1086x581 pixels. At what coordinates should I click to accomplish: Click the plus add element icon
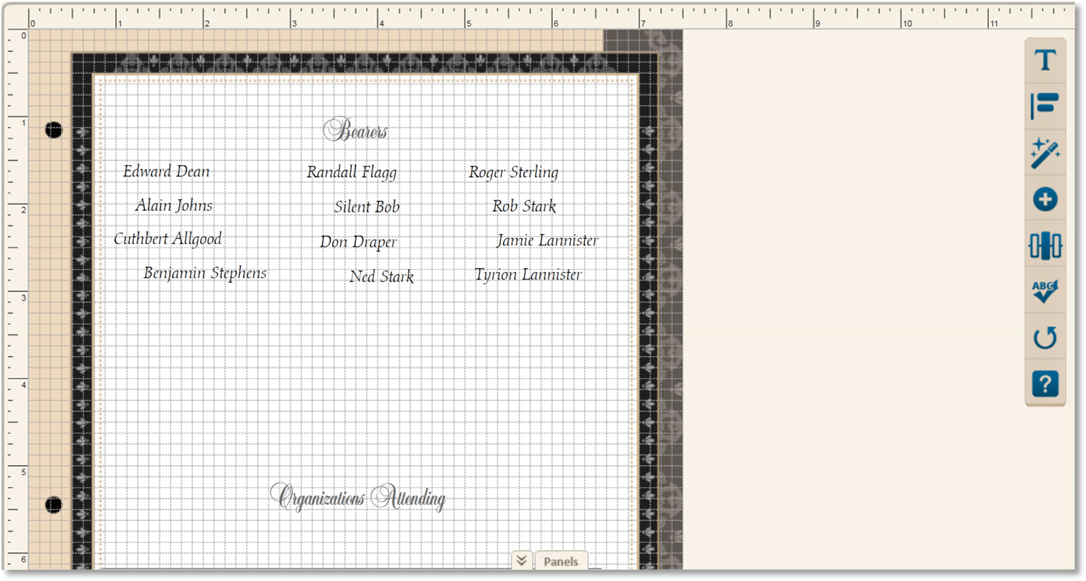pyautogui.click(x=1045, y=200)
